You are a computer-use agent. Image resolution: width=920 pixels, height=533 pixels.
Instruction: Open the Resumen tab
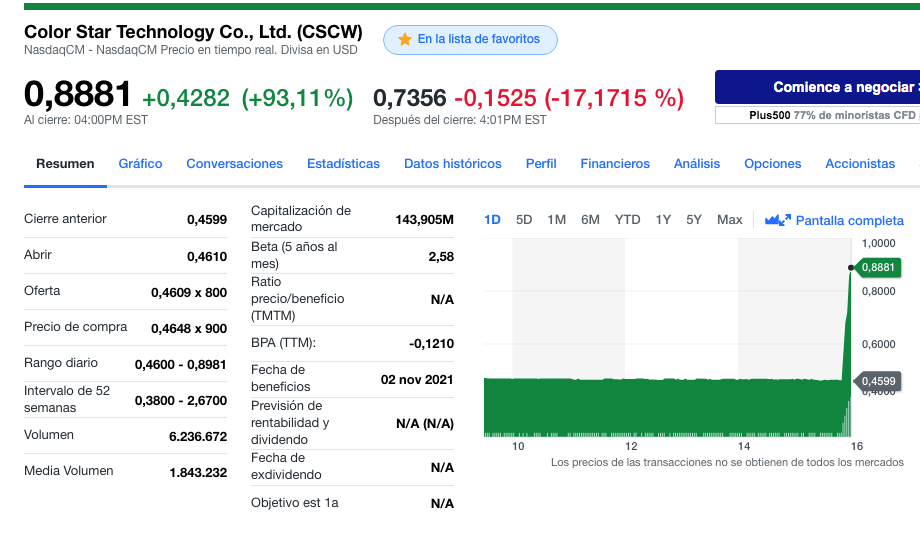pyautogui.click(x=65, y=164)
